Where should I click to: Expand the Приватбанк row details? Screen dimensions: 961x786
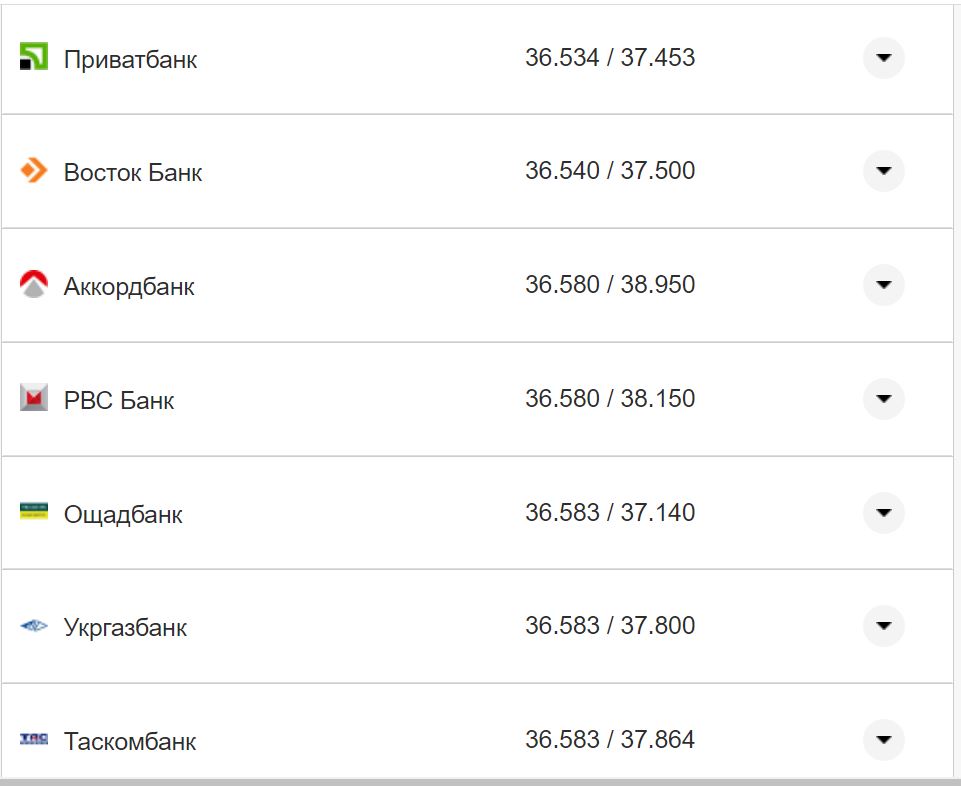click(x=883, y=58)
